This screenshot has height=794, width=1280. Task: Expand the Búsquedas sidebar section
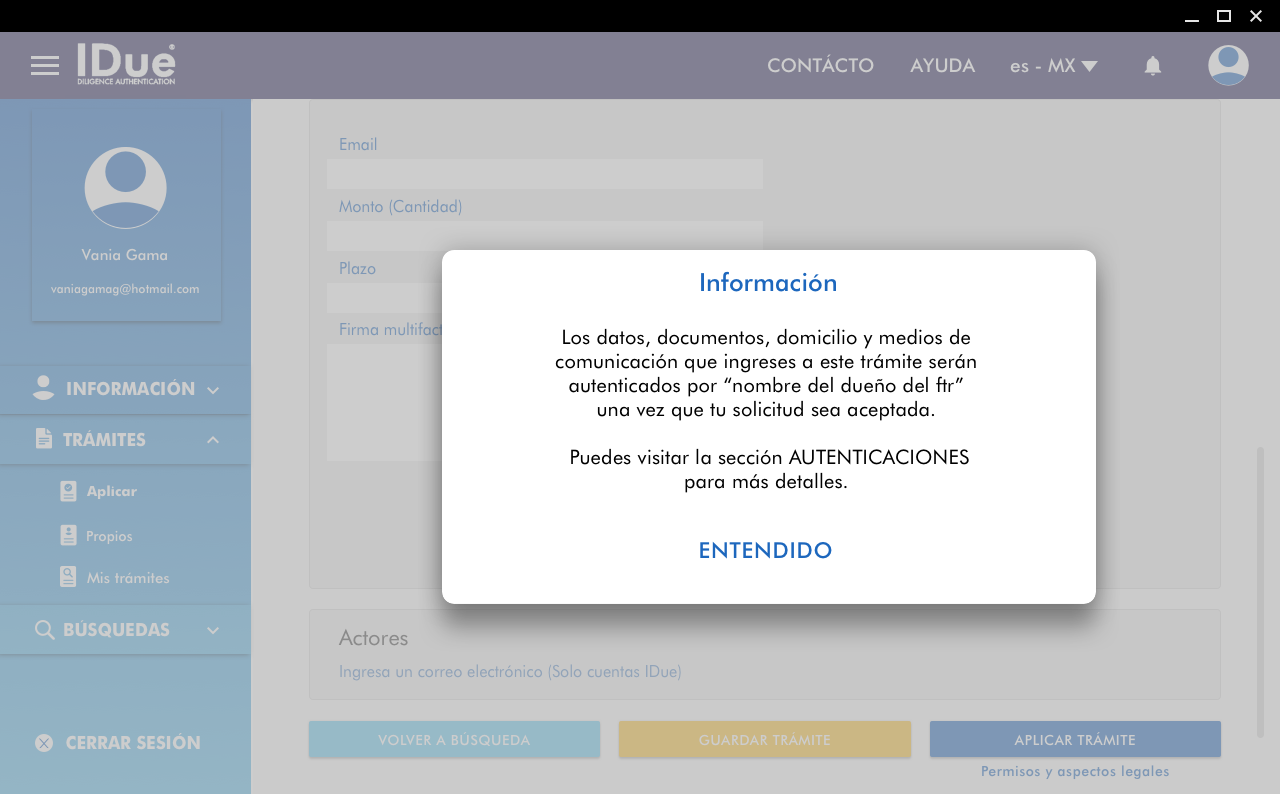pos(125,630)
